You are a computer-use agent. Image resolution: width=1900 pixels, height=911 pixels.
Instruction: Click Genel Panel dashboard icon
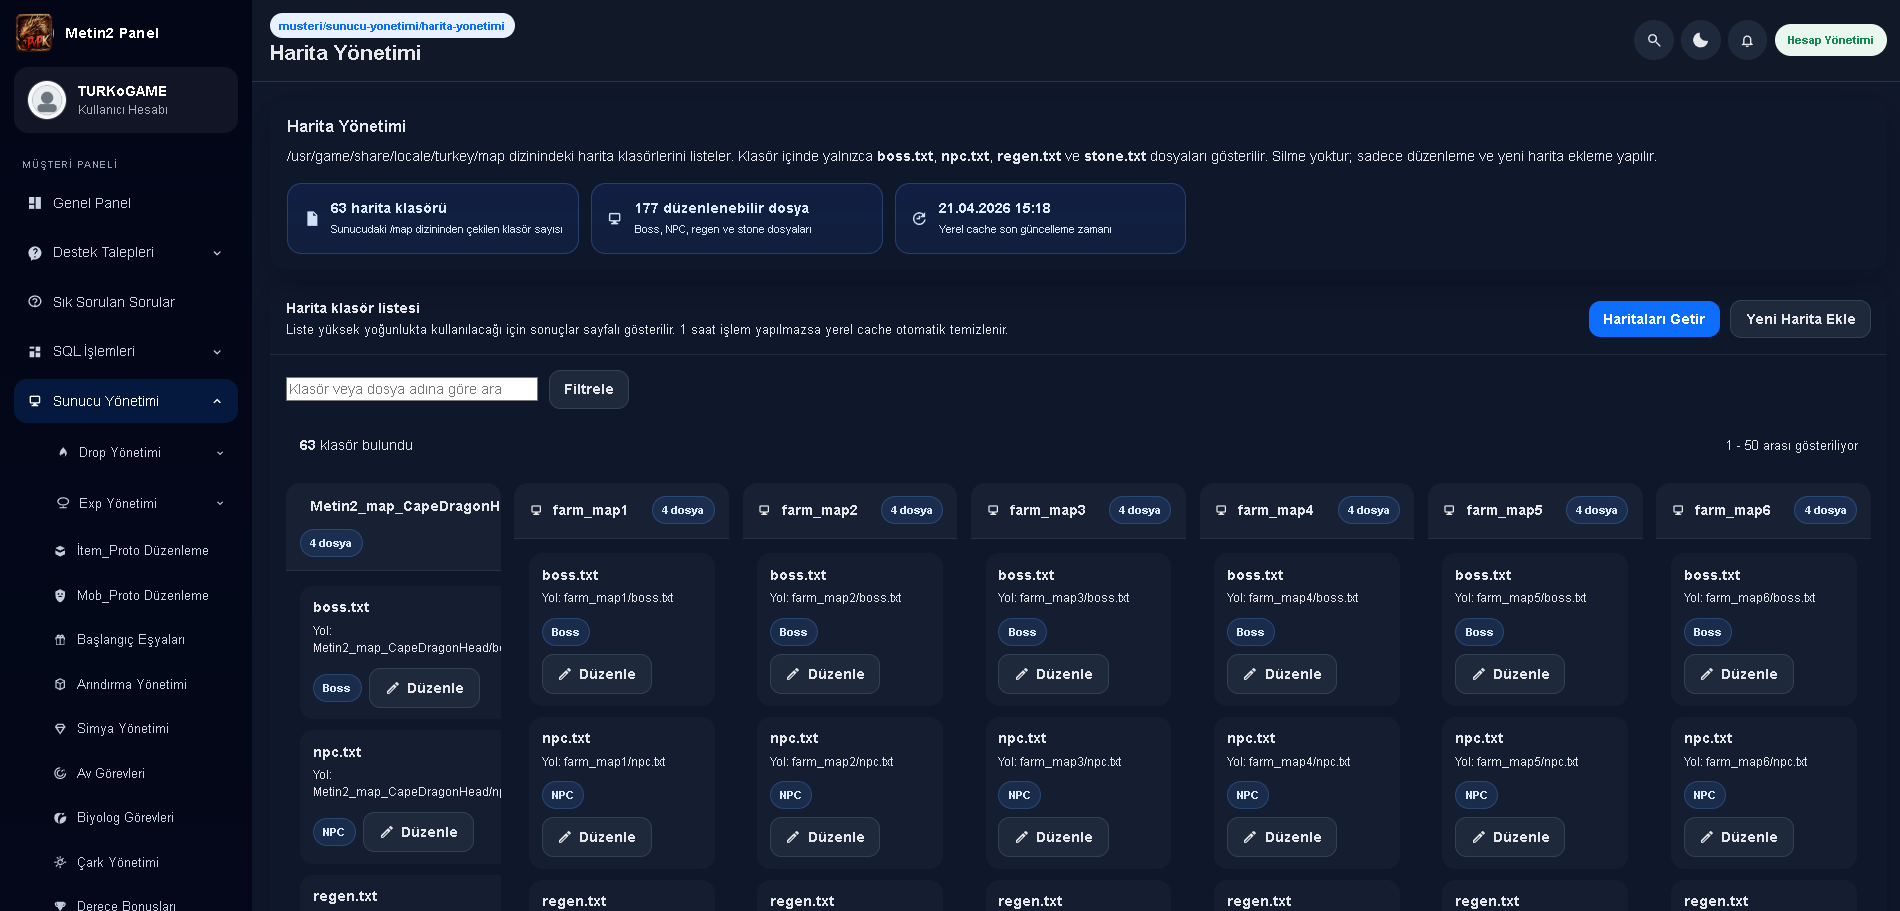(35, 203)
